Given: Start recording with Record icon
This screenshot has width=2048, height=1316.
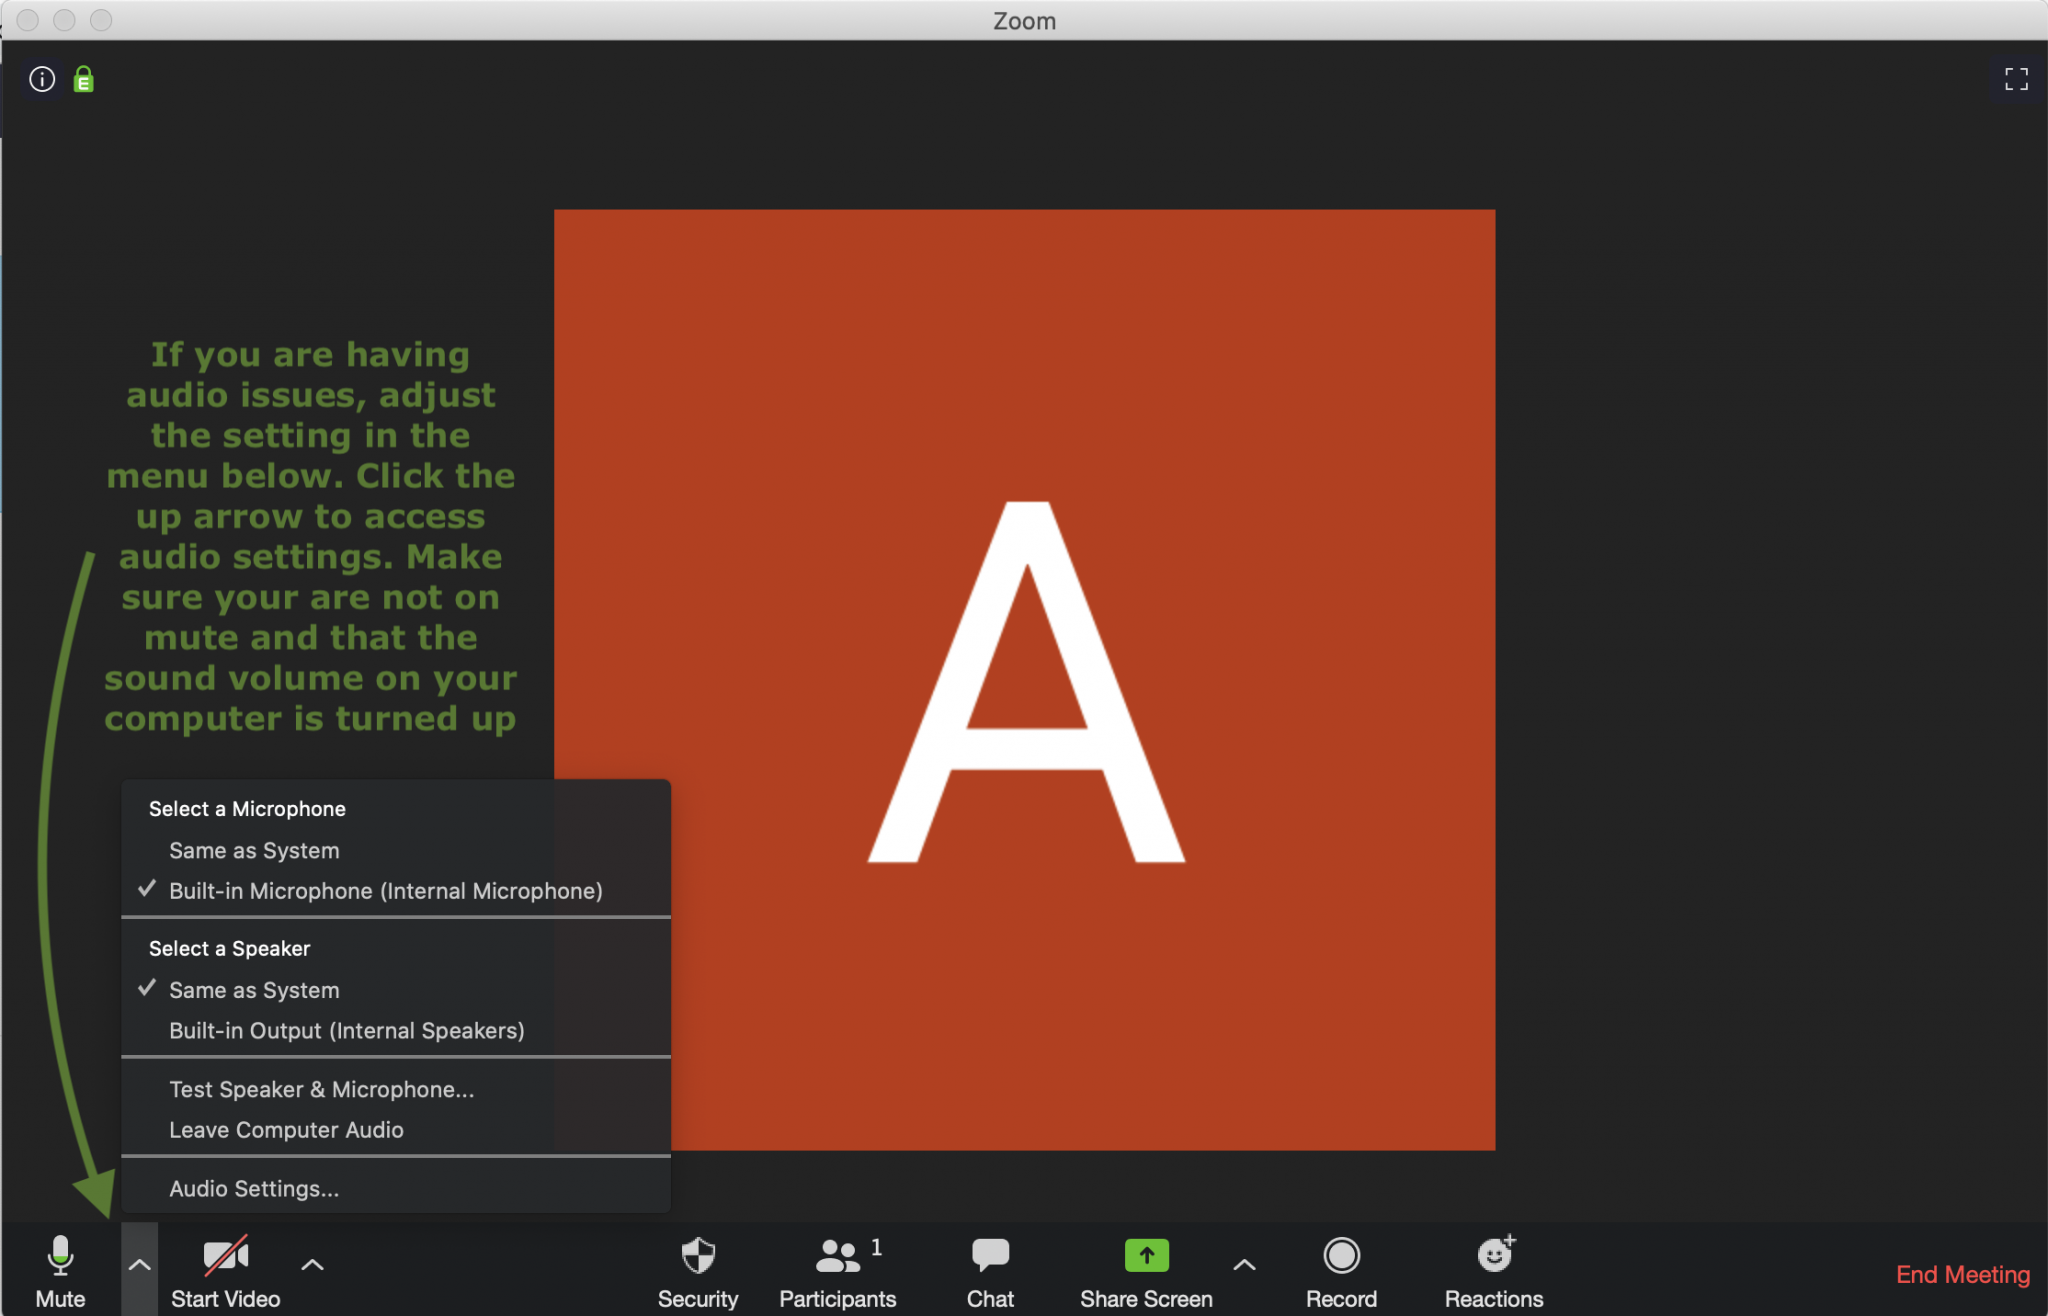Looking at the screenshot, I should pos(1341,1256).
